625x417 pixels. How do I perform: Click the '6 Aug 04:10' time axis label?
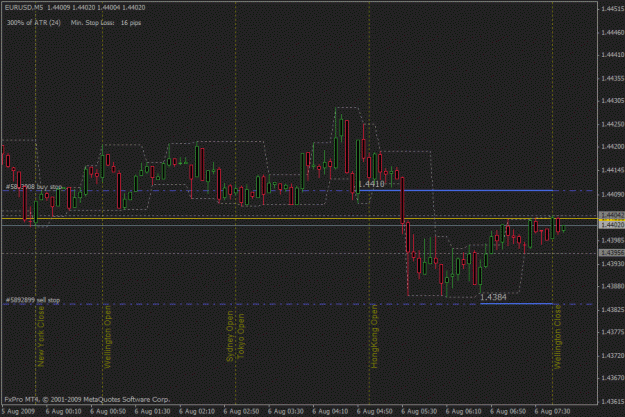tap(330, 411)
